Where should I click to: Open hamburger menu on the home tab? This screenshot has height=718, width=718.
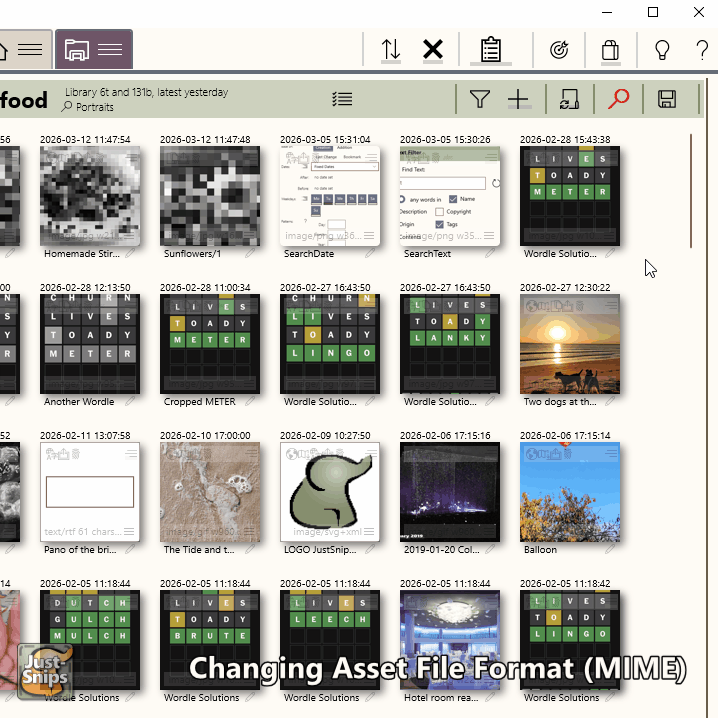30,49
